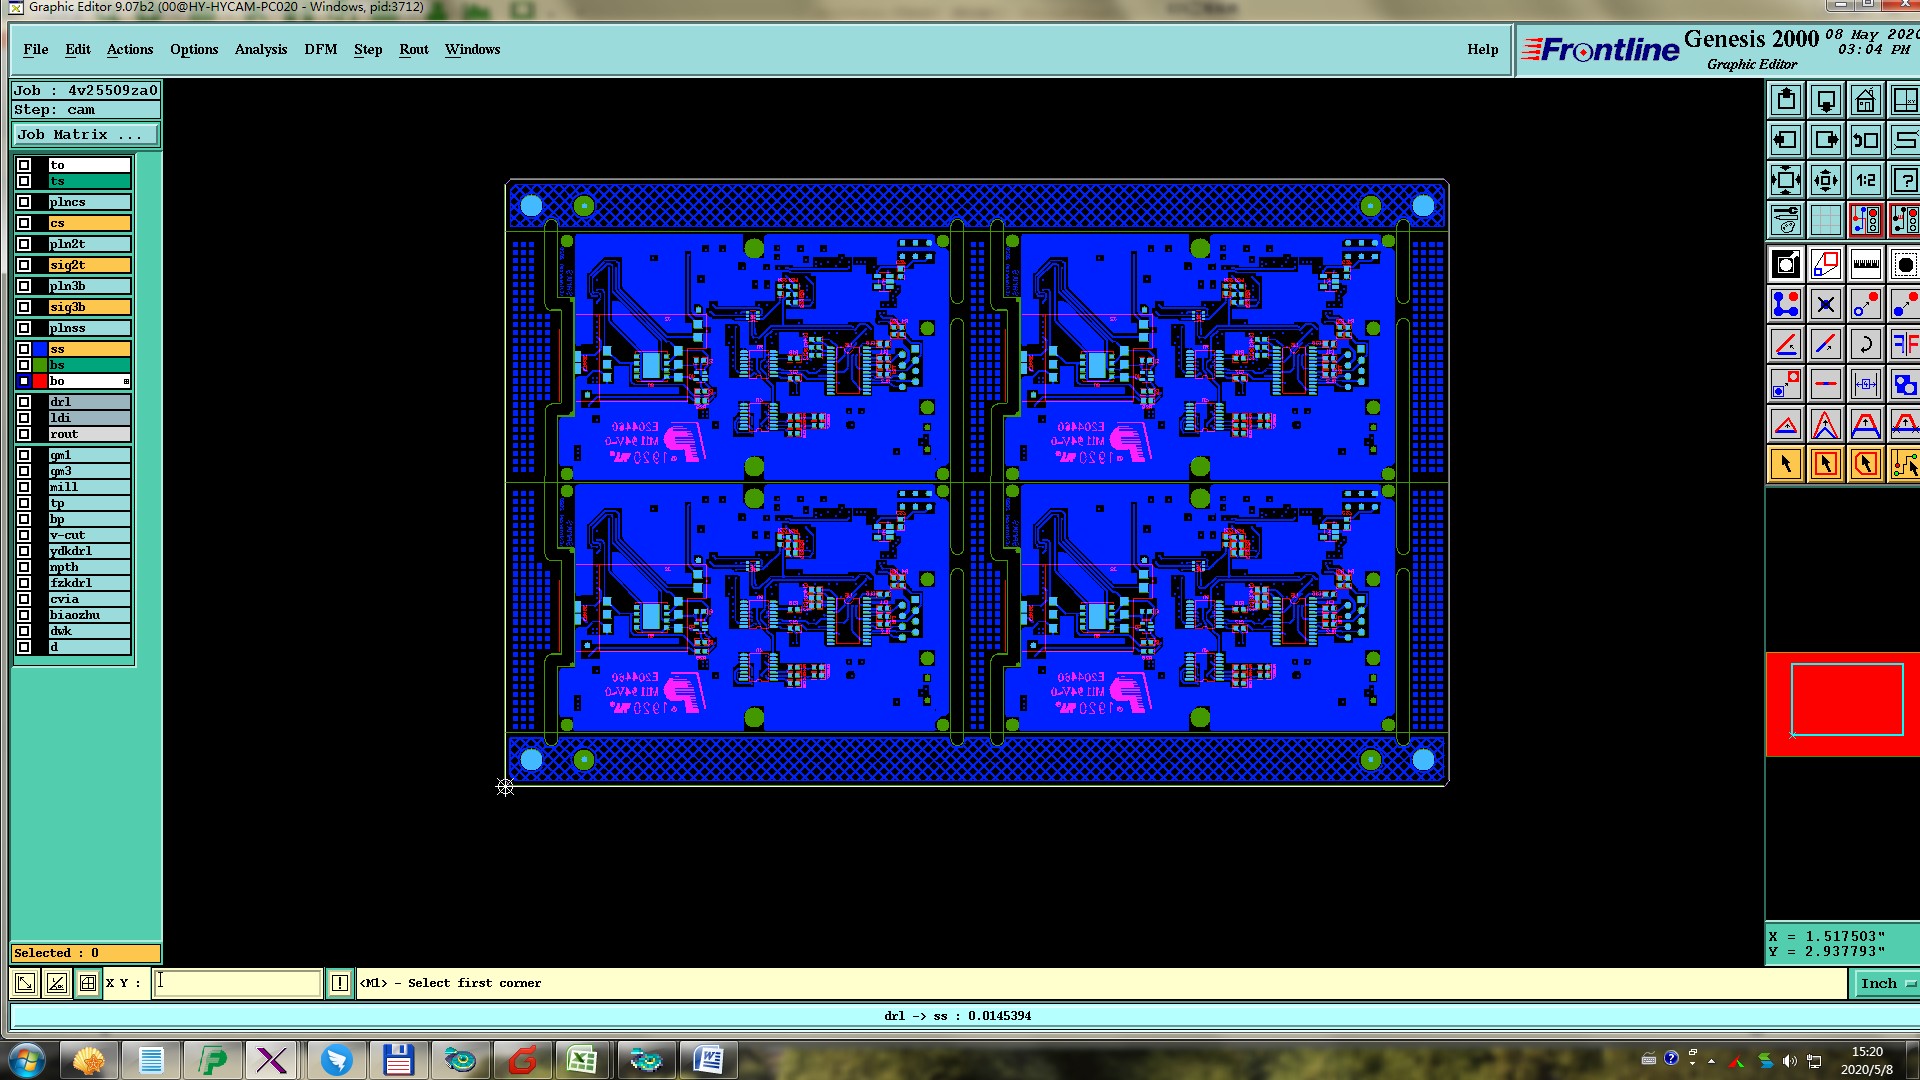The width and height of the screenshot is (1920, 1080).
Task: Toggle the 'sig2t' layer checkbox
Action: pos(24,265)
